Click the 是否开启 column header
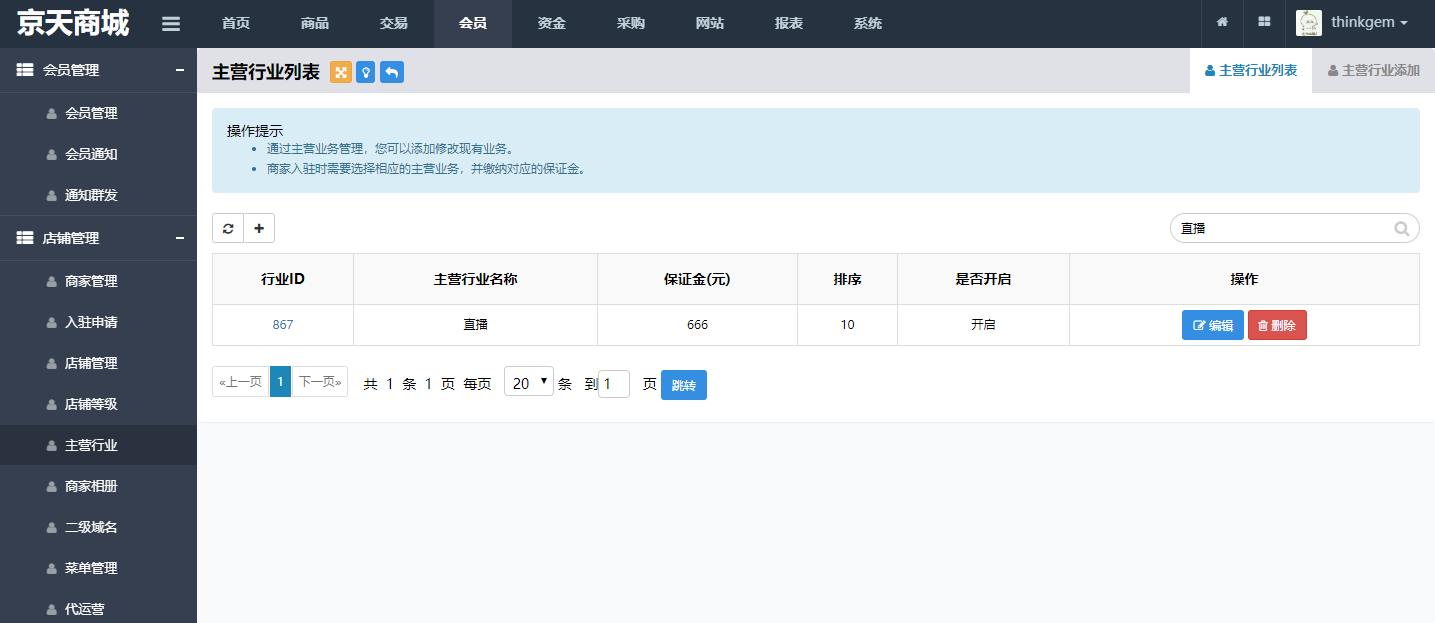The height and width of the screenshot is (623, 1435). coord(983,279)
